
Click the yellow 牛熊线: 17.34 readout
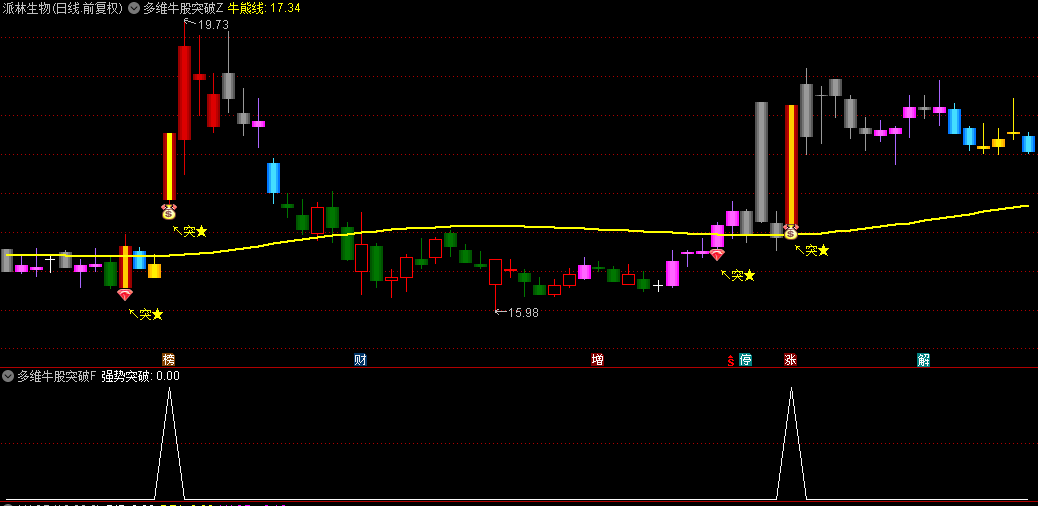tap(264, 8)
